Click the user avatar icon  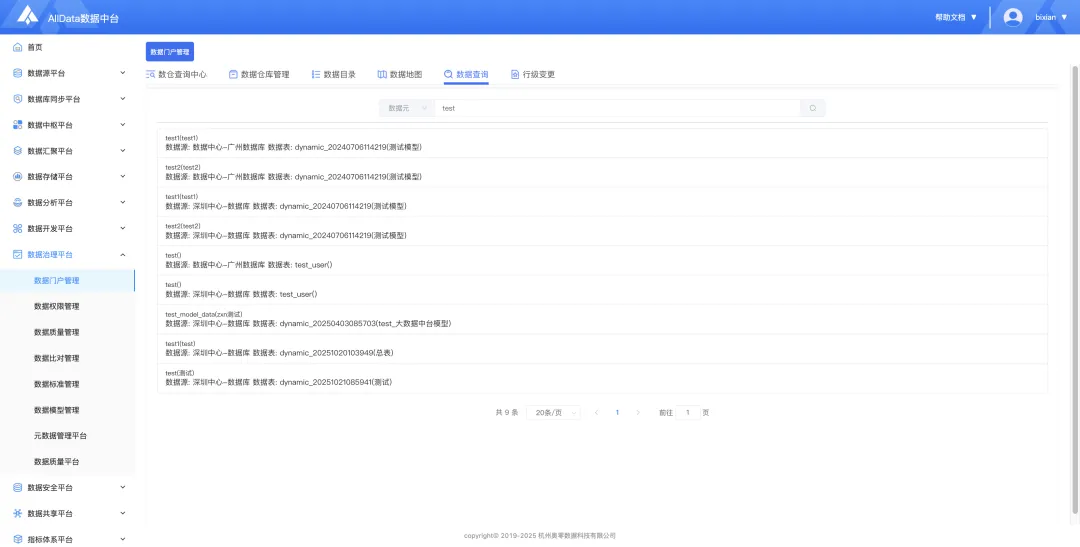(x=1012, y=17)
